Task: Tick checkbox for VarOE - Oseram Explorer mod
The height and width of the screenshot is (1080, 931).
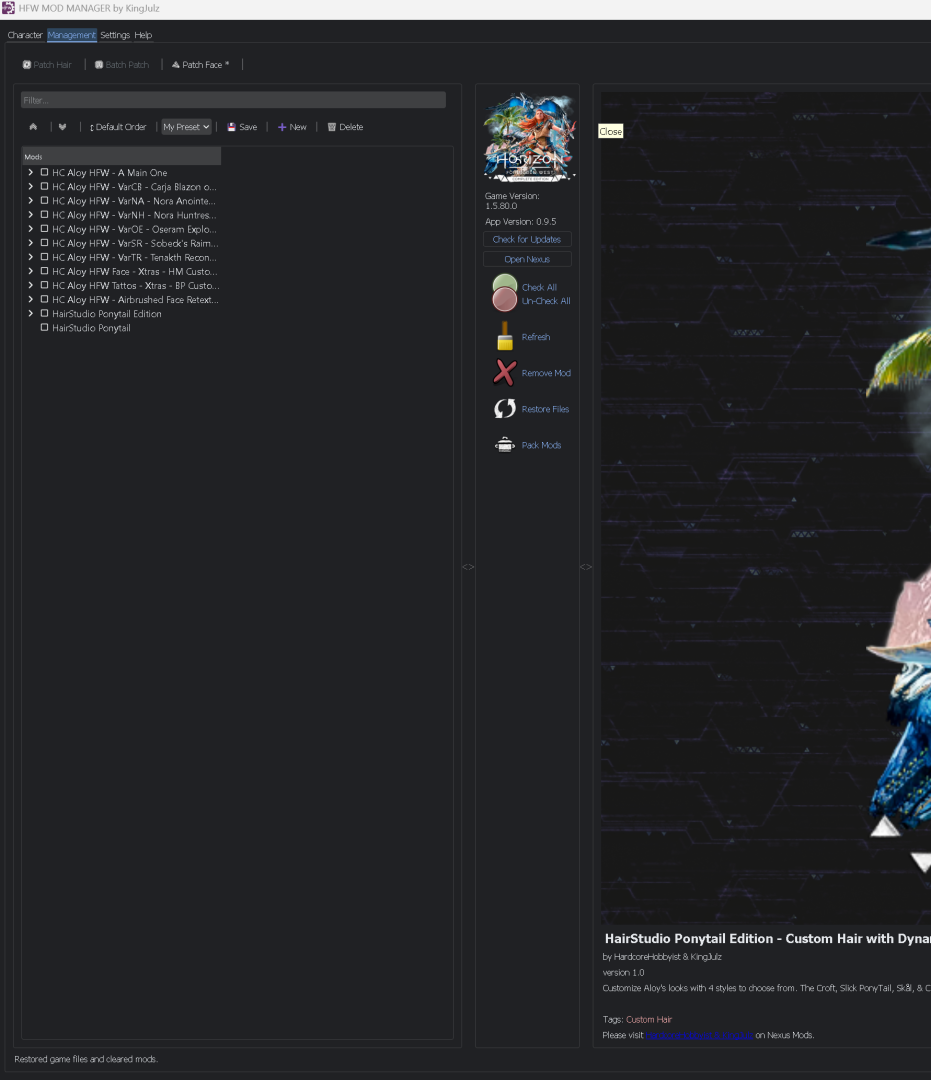Action: (44, 229)
